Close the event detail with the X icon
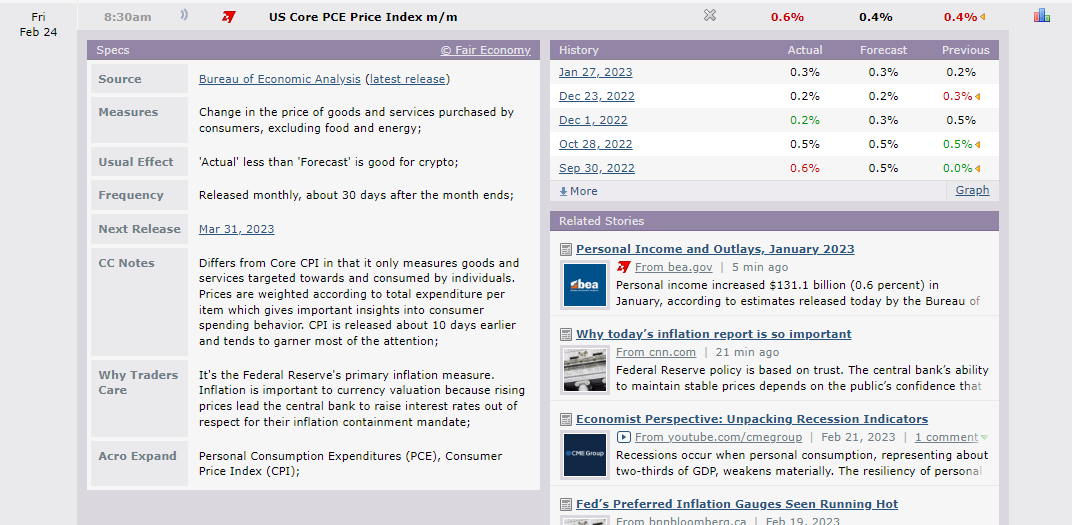This screenshot has height=525, width=1072. coord(710,15)
